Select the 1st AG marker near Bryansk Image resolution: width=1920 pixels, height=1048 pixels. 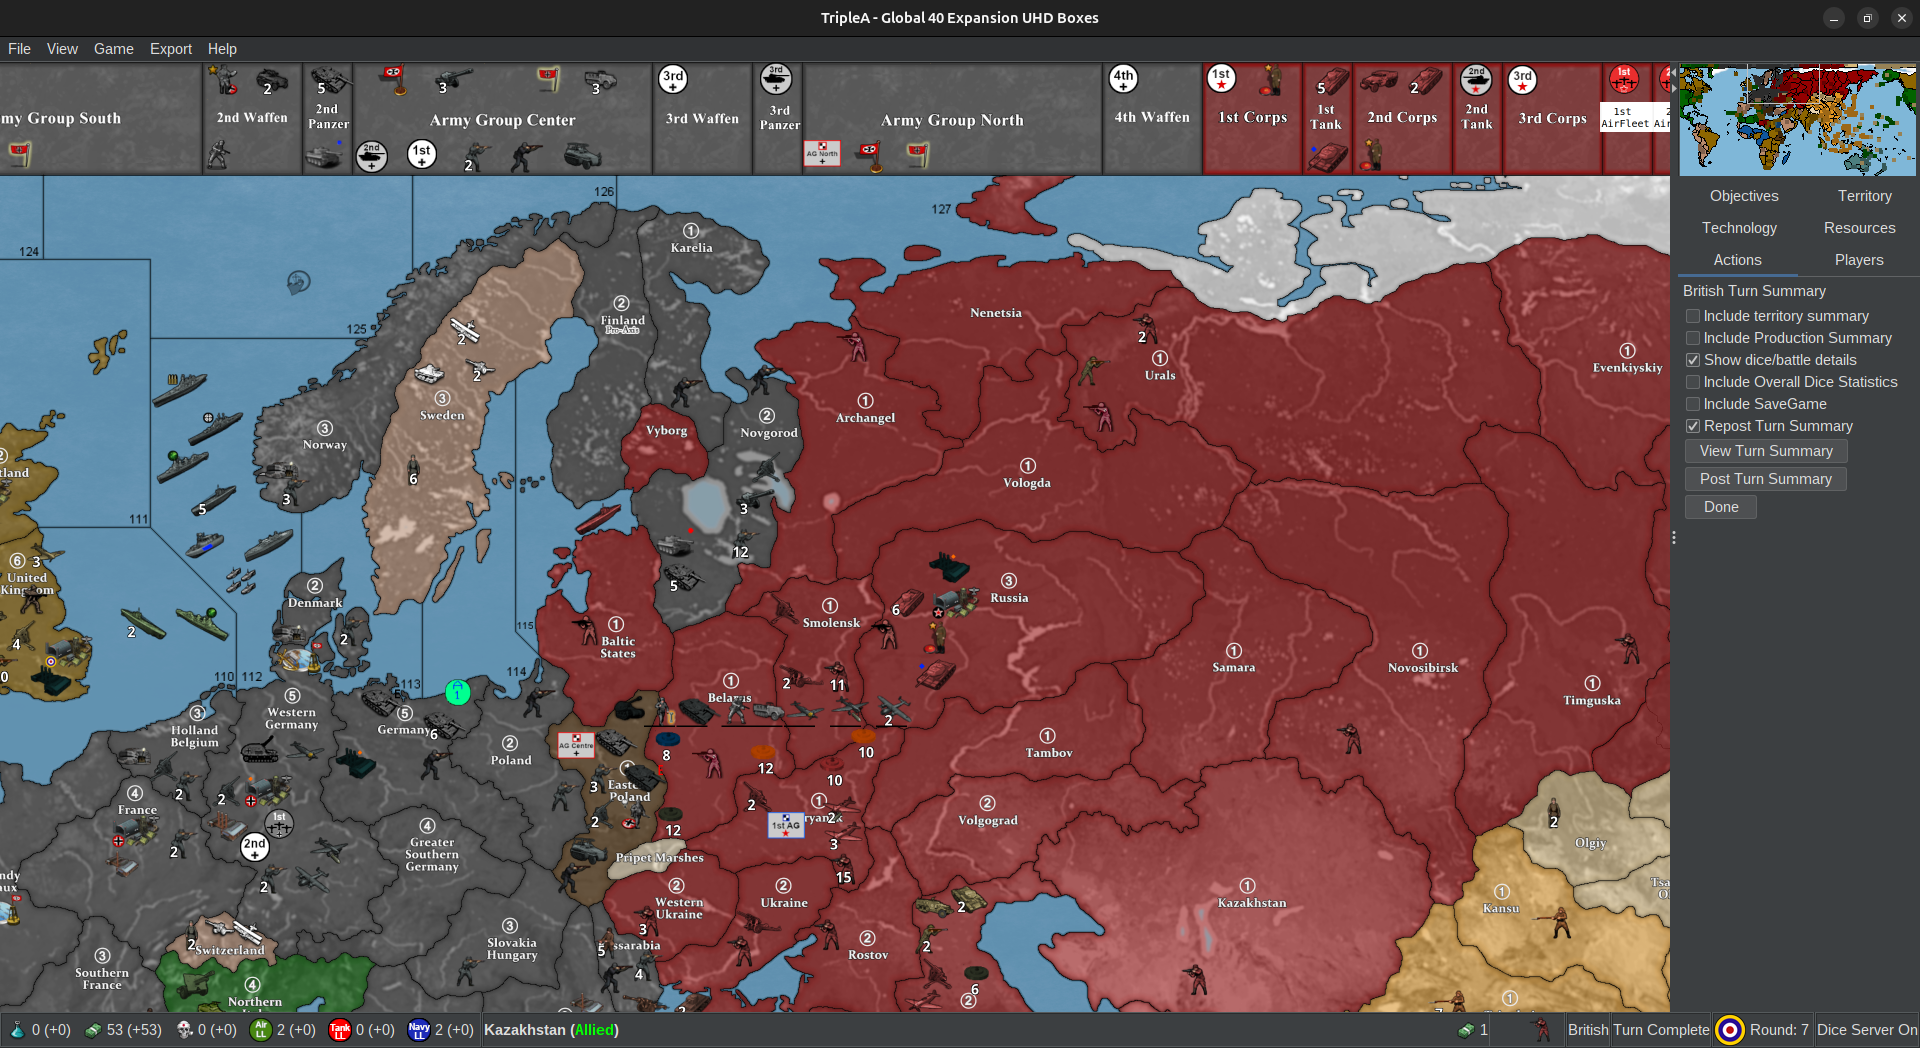point(786,825)
